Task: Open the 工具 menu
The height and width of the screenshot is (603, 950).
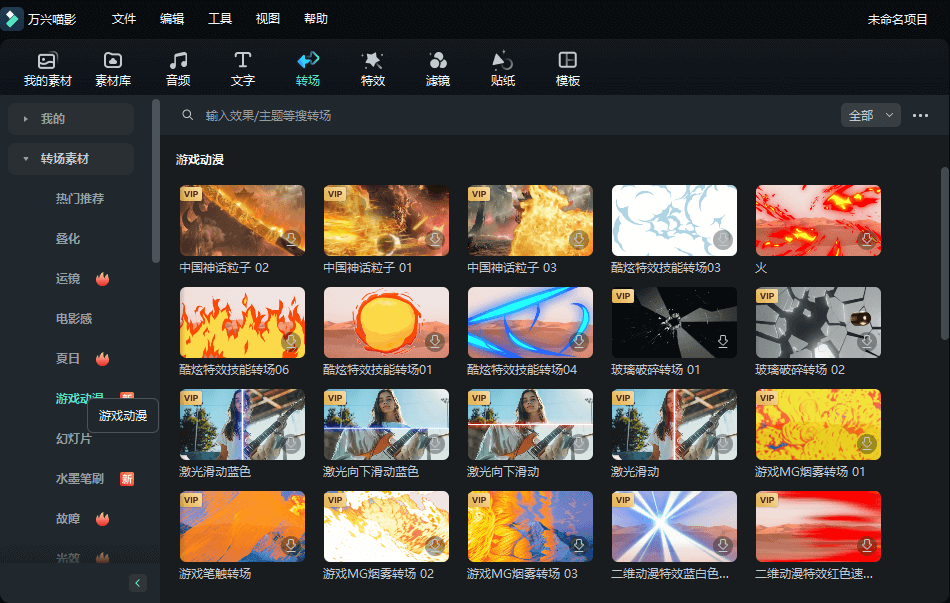Action: coord(220,19)
